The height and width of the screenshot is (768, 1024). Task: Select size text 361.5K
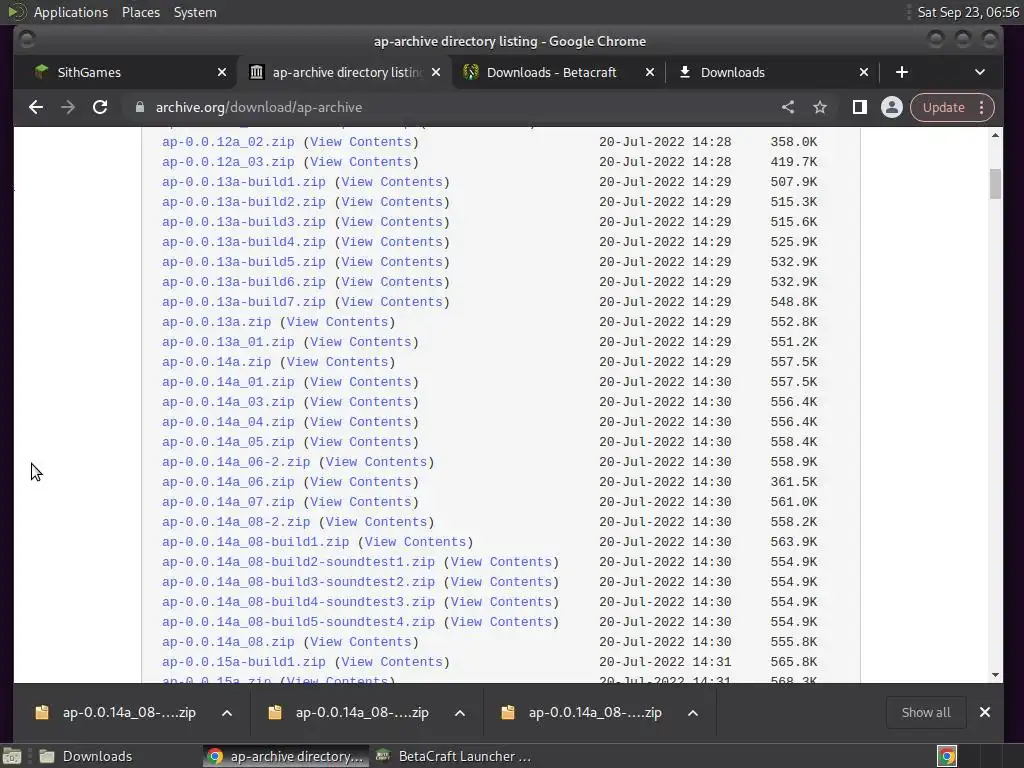793,482
